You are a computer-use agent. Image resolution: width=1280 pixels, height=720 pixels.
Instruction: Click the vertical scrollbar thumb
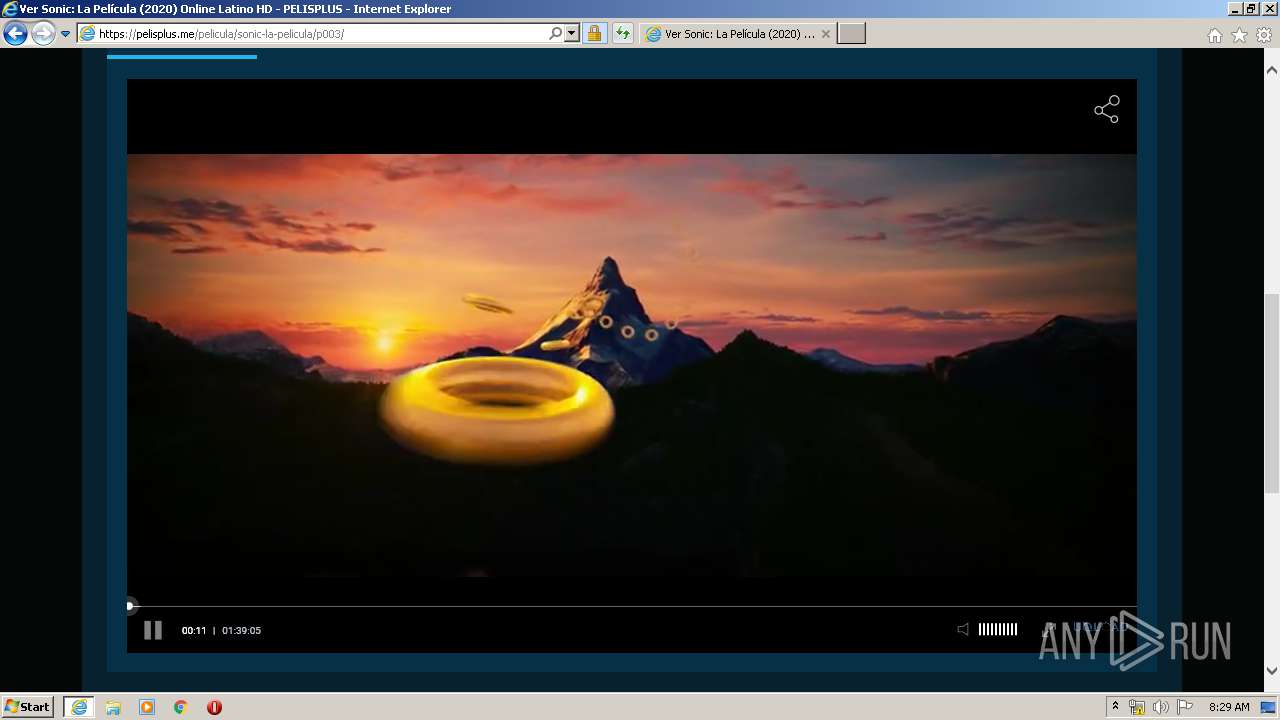pyautogui.click(x=1272, y=393)
